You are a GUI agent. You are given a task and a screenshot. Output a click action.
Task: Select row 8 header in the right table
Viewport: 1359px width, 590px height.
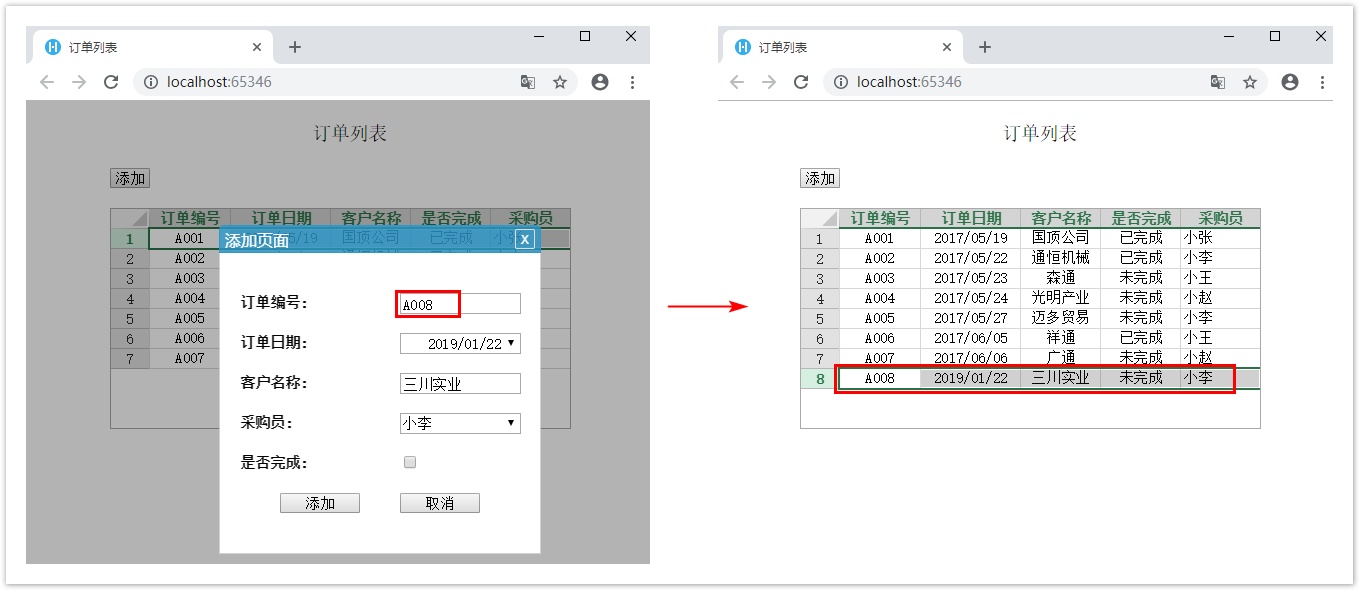[820, 378]
